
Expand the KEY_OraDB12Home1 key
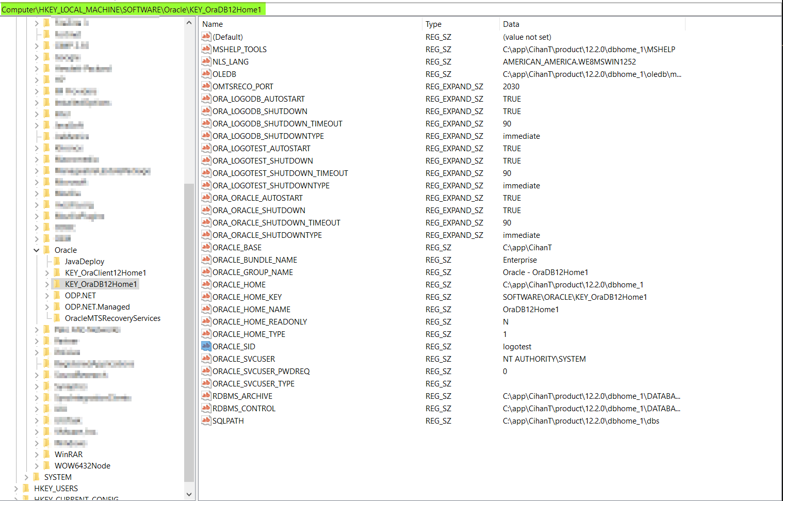pyautogui.click(x=47, y=284)
